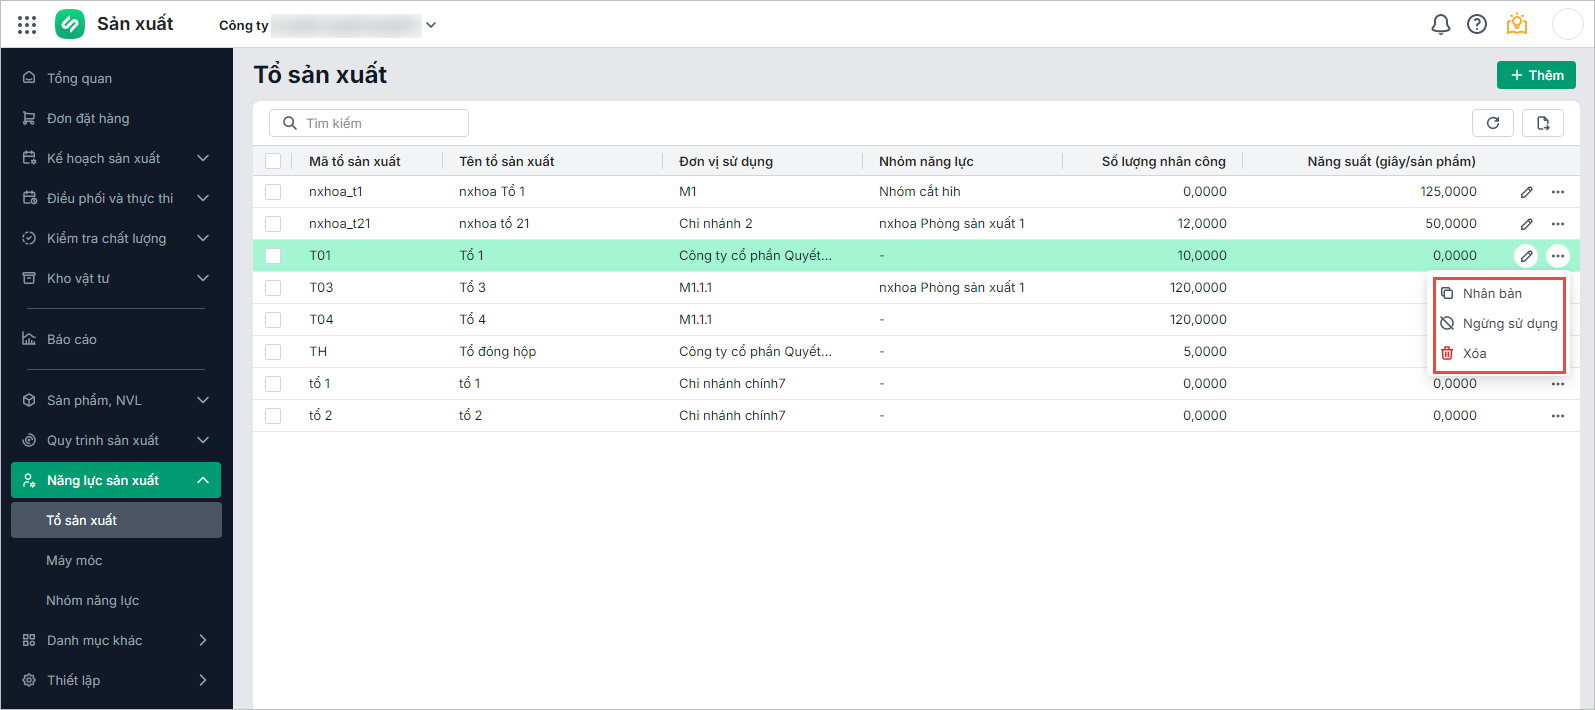Image resolution: width=1595 pixels, height=710 pixels.
Task: Select Ngừng sử dụng in context menu
Action: [x=1509, y=323]
